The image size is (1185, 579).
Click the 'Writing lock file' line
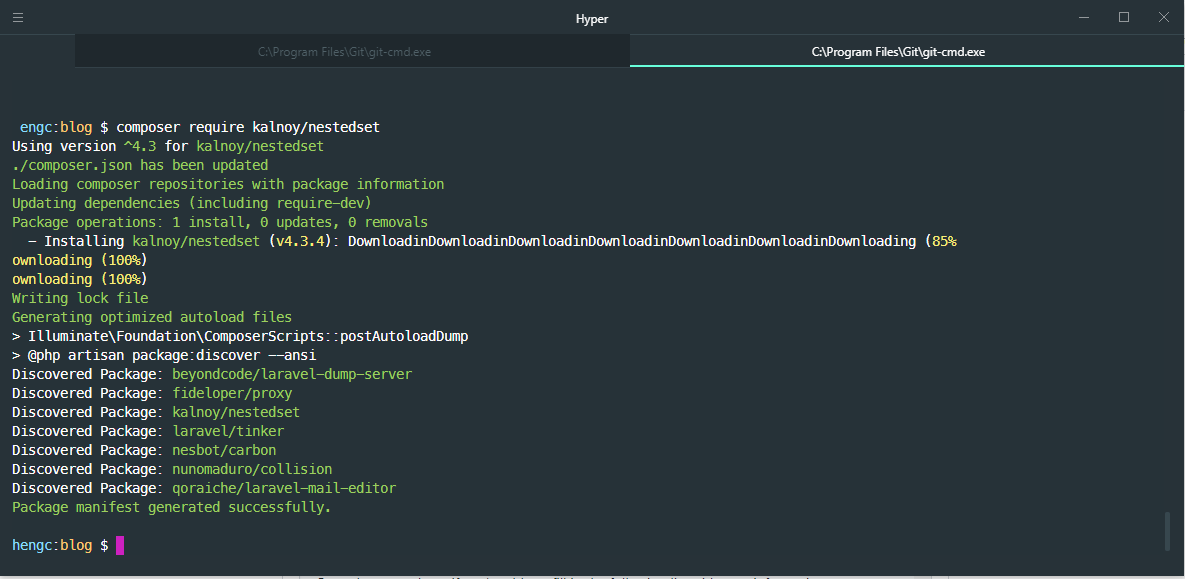pyautogui.click(x=80, y=299)
